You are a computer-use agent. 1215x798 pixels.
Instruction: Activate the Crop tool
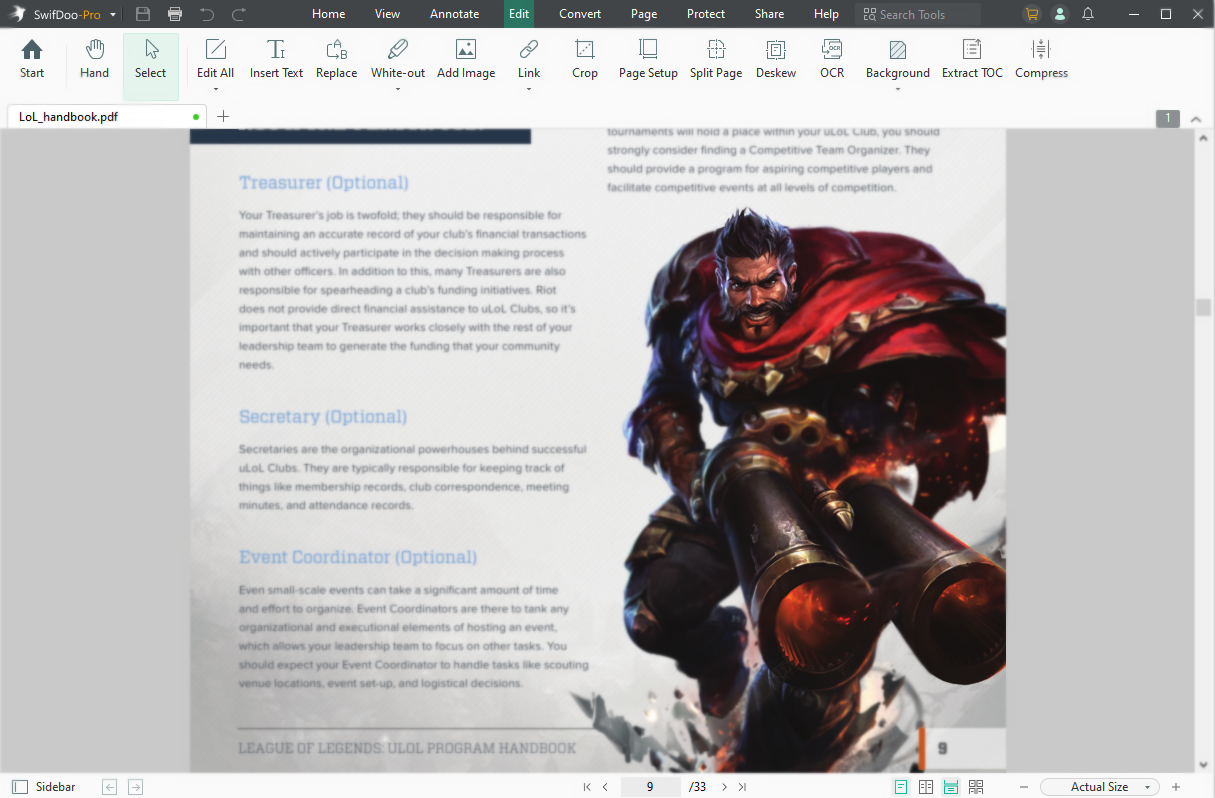point(585,59)
